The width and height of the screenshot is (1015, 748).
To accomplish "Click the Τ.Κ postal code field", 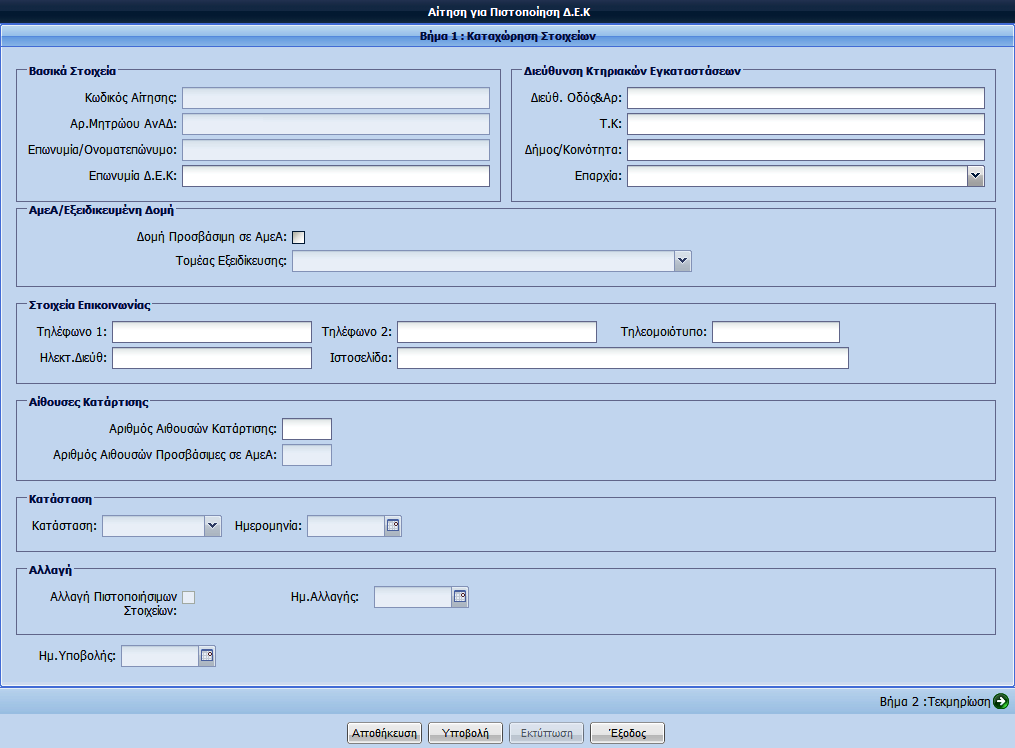I will [806, 124].
